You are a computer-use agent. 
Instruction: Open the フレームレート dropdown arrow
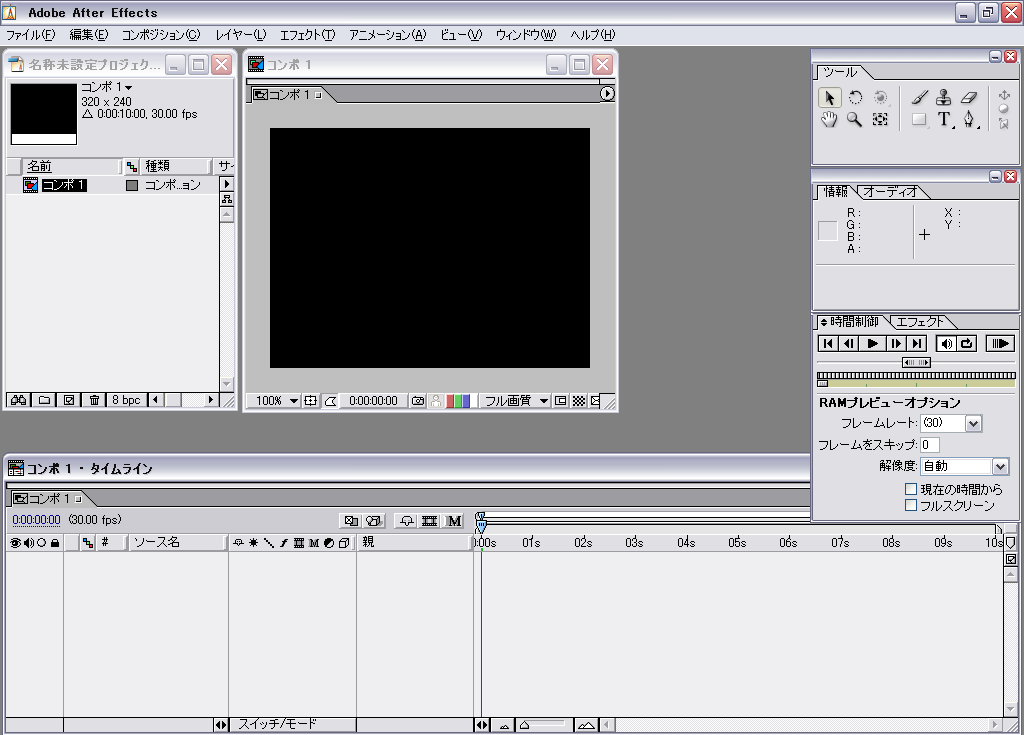[973, 423]
